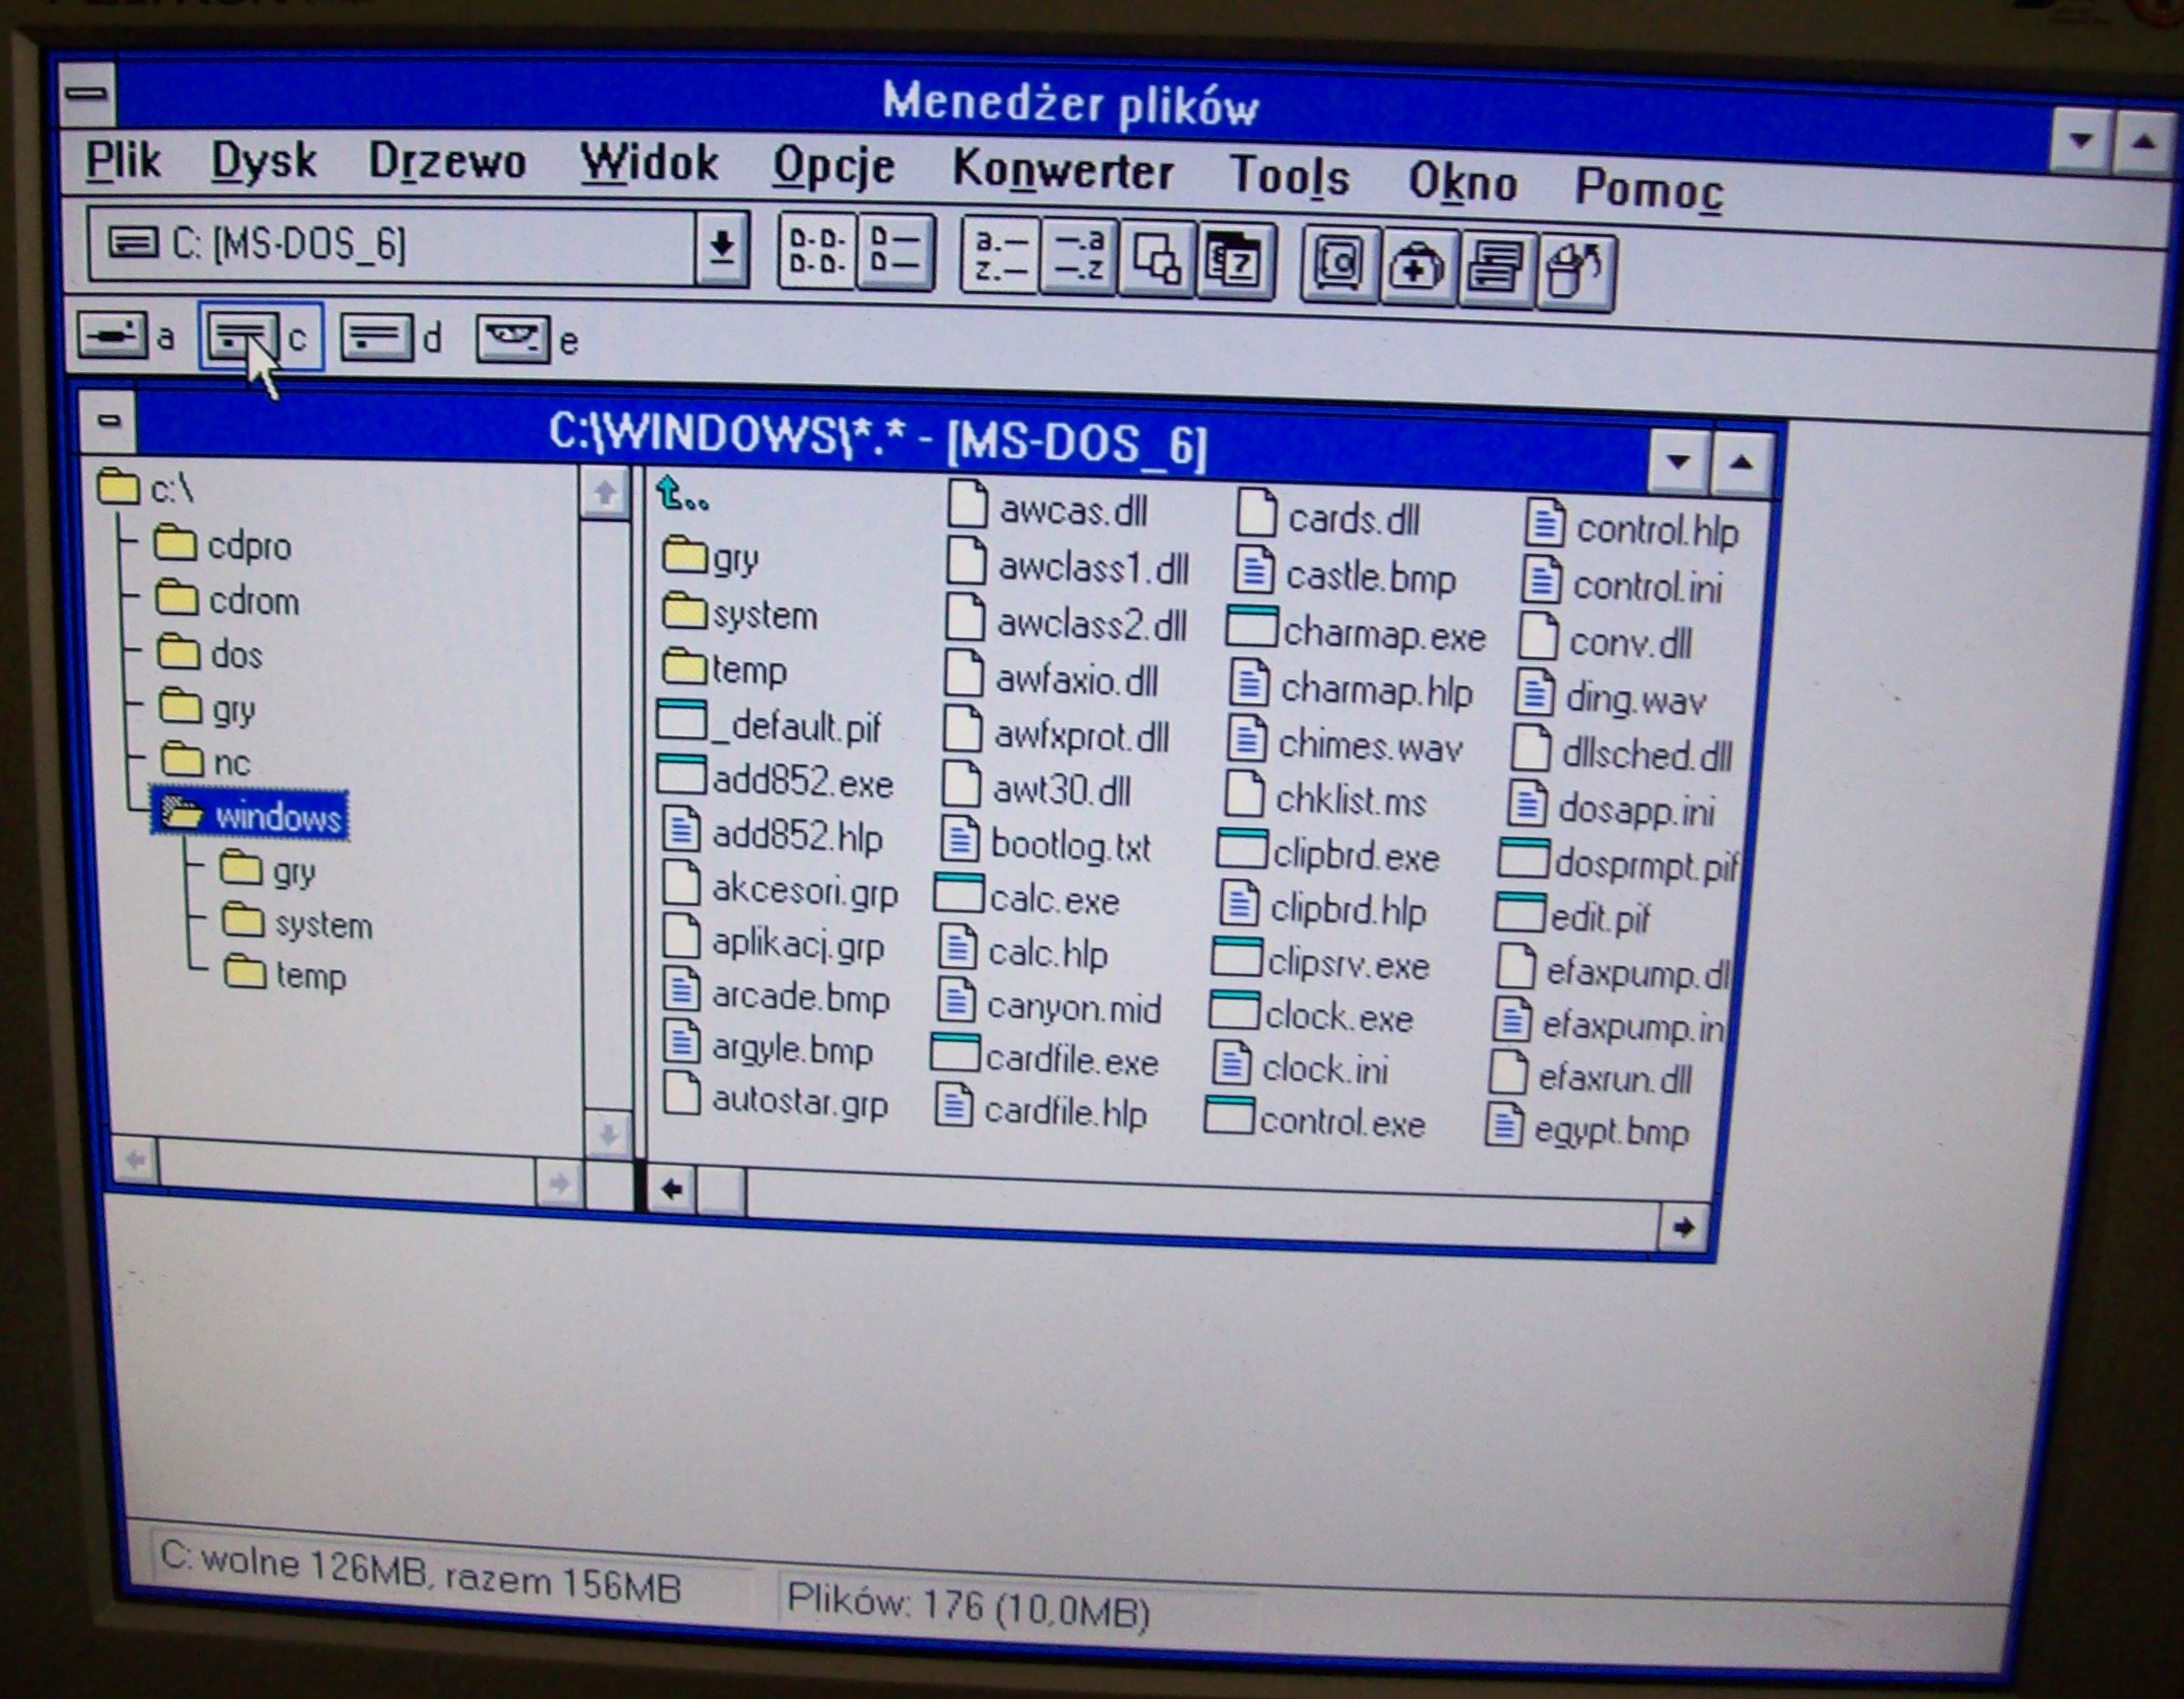Click file list scroll left arrow
Viewport: 2184px width, 1699px height.
tap(672, 1189)
